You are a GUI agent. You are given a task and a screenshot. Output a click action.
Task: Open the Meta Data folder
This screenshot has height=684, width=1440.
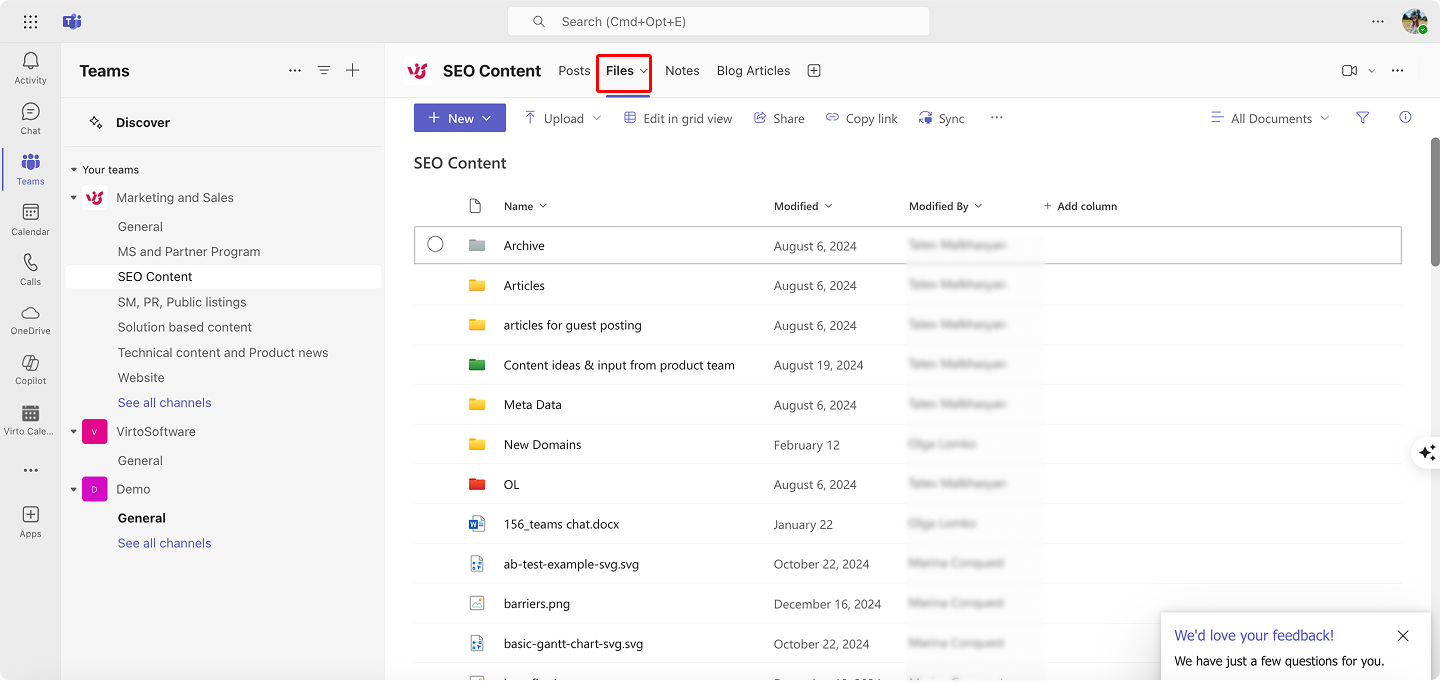pos(532,405)
